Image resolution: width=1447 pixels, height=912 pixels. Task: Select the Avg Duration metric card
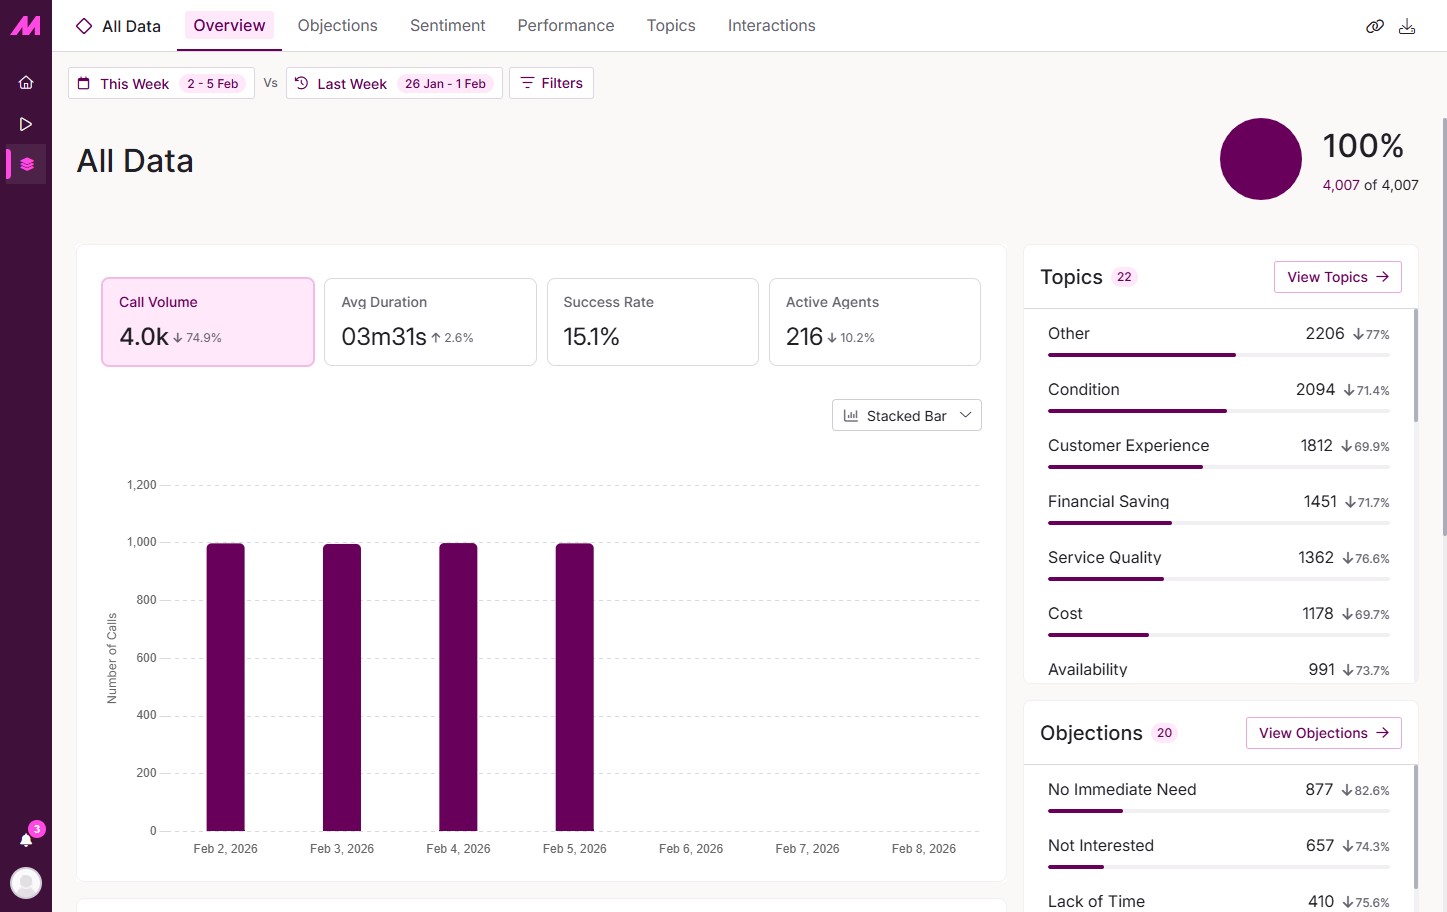click(430, 322)
